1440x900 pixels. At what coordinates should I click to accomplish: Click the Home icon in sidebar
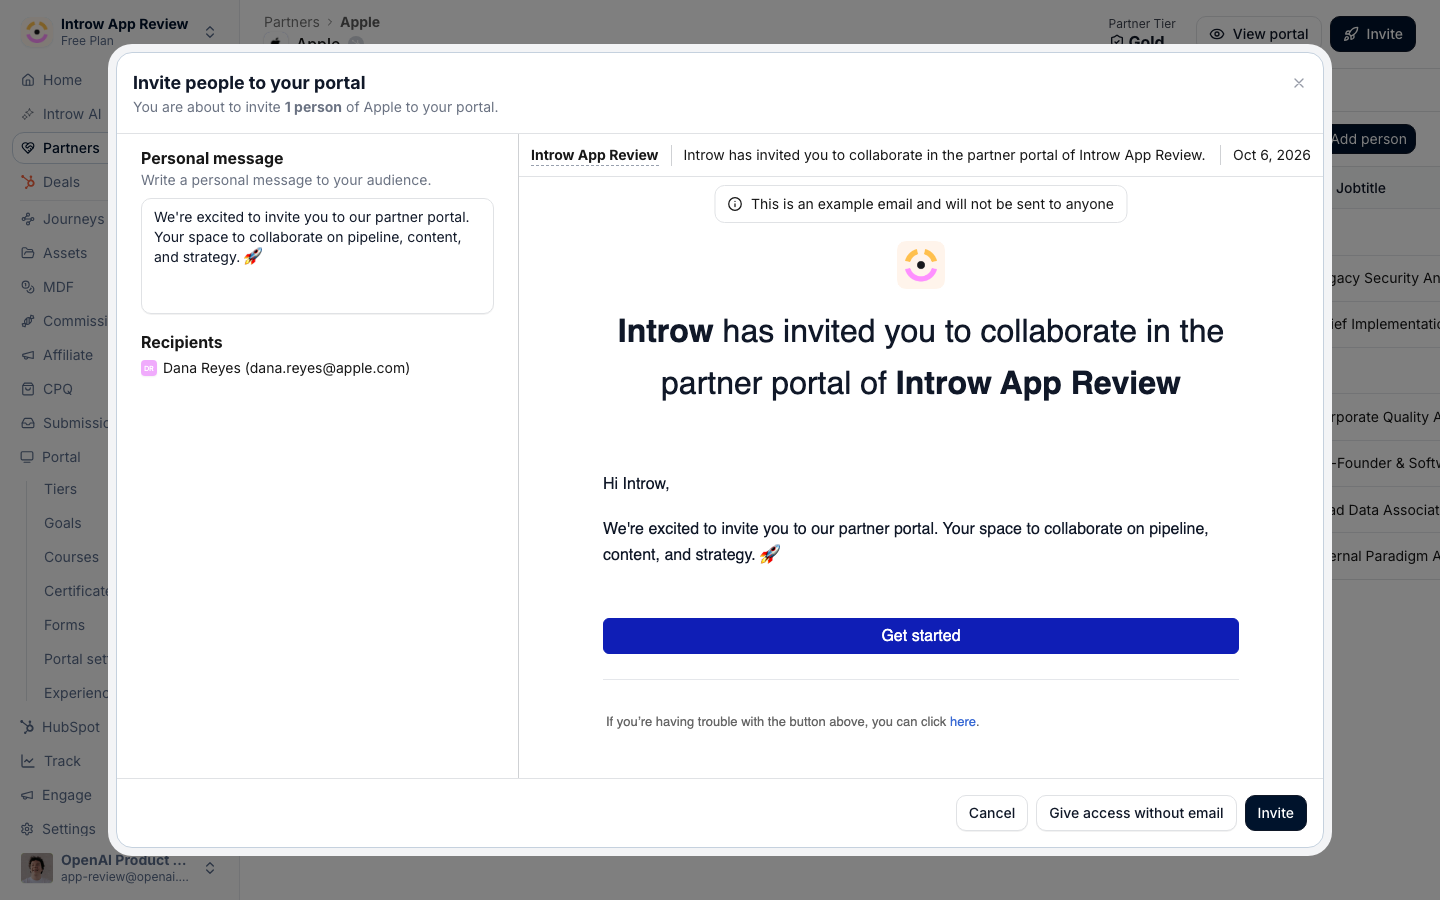[x=28, y=80]
